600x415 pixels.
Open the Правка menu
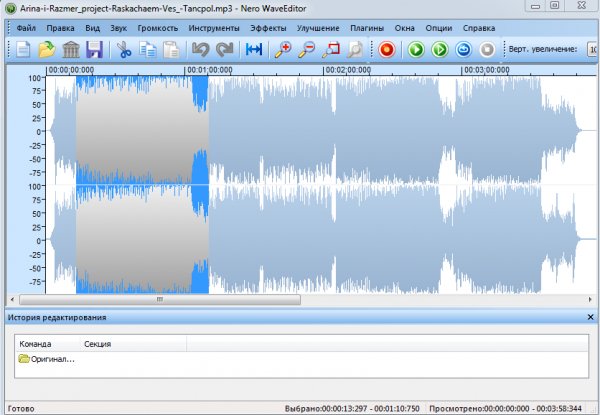pos(60,28)
